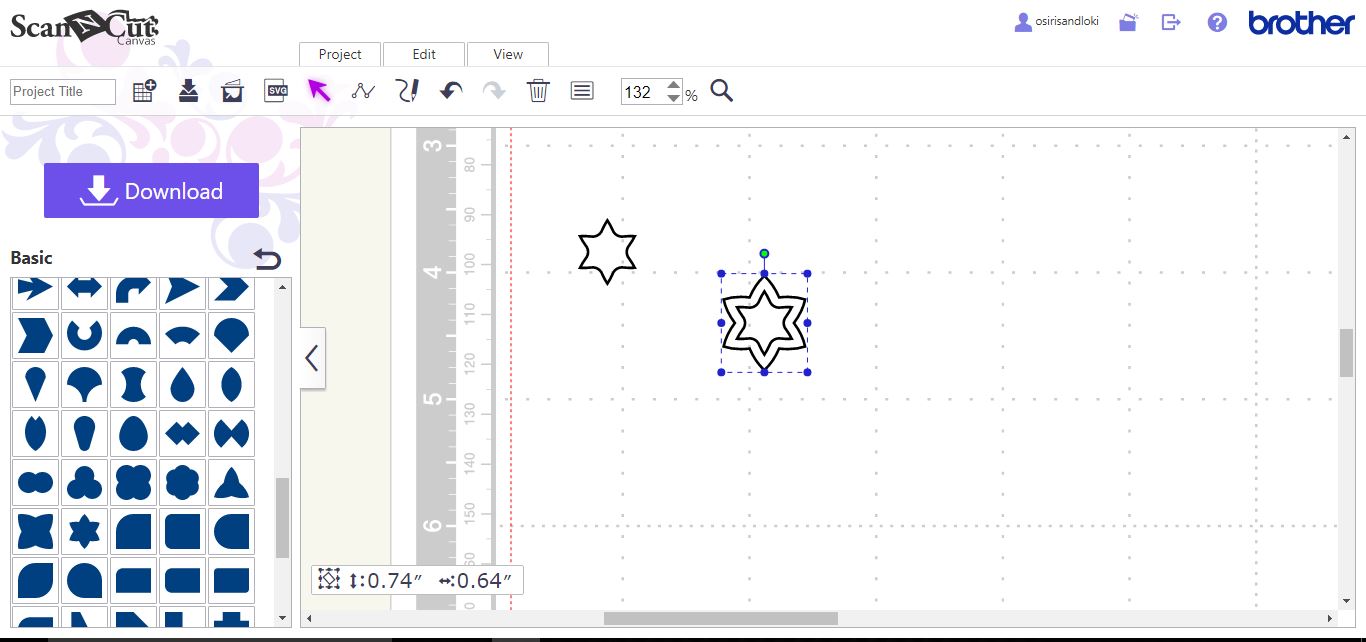
Task: Open the SVG import tool
Action: click(x=275, y=90)
